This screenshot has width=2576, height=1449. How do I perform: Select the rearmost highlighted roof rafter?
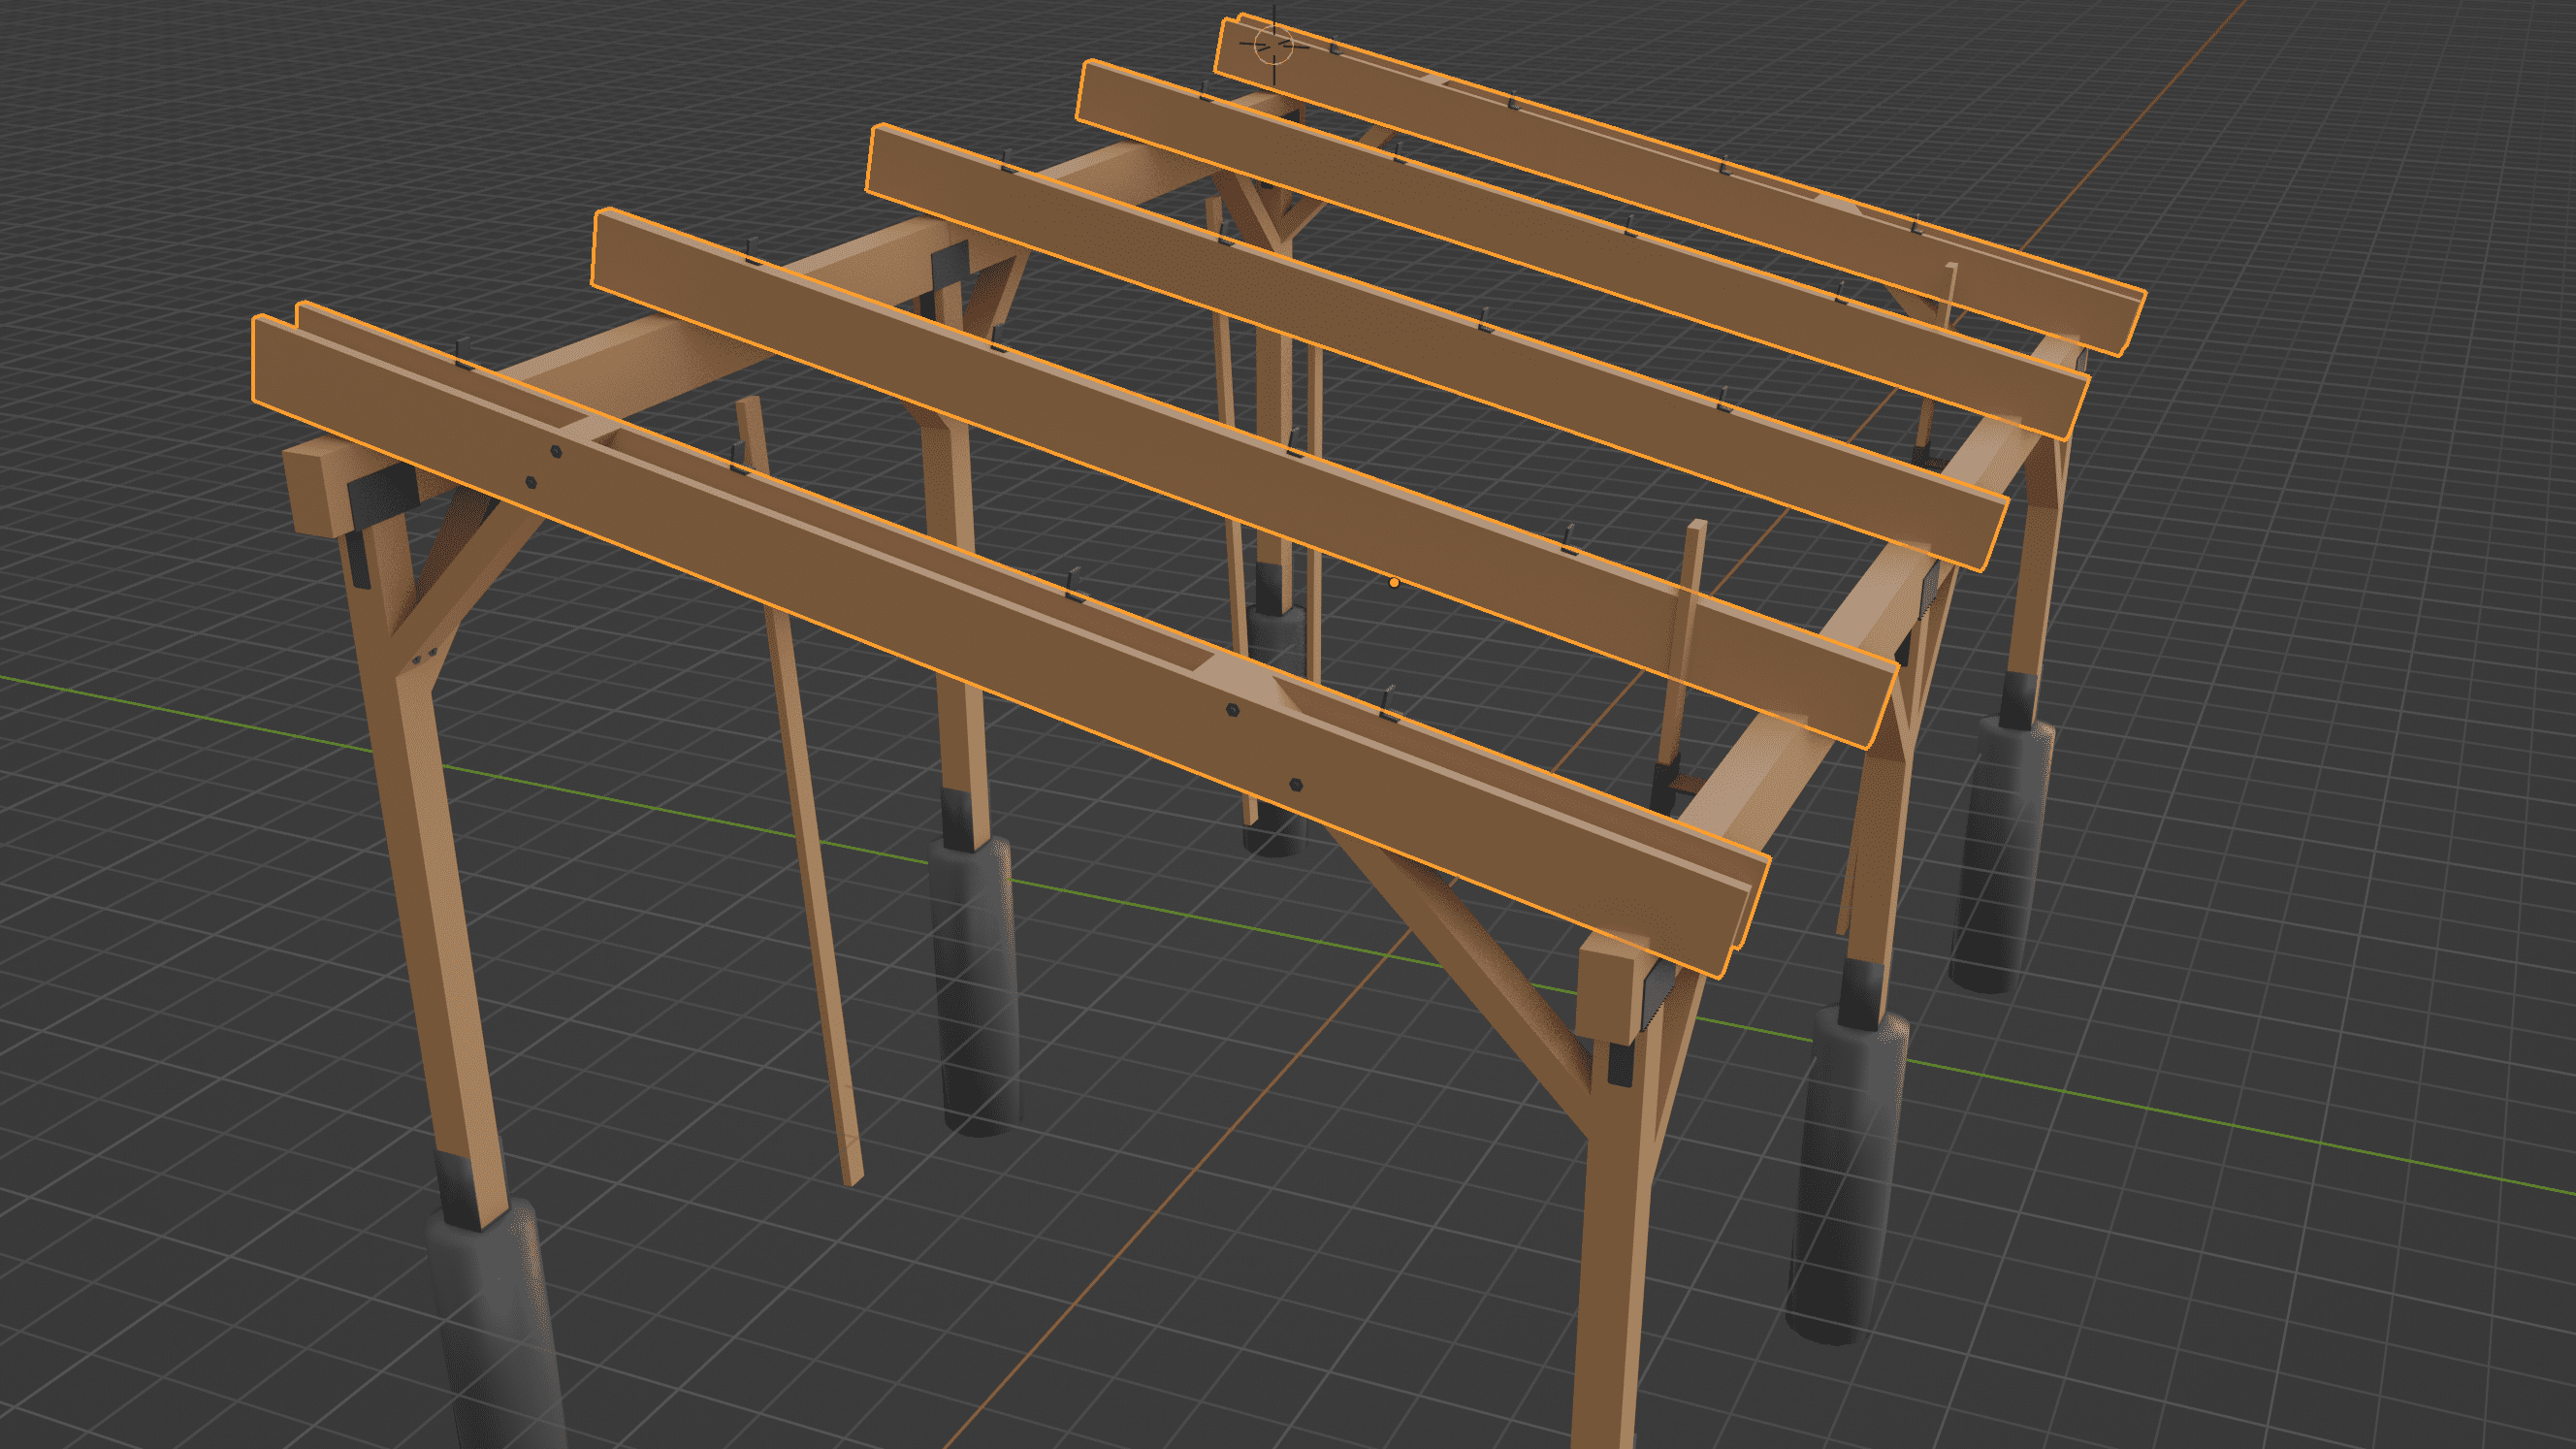point(1680,180)
